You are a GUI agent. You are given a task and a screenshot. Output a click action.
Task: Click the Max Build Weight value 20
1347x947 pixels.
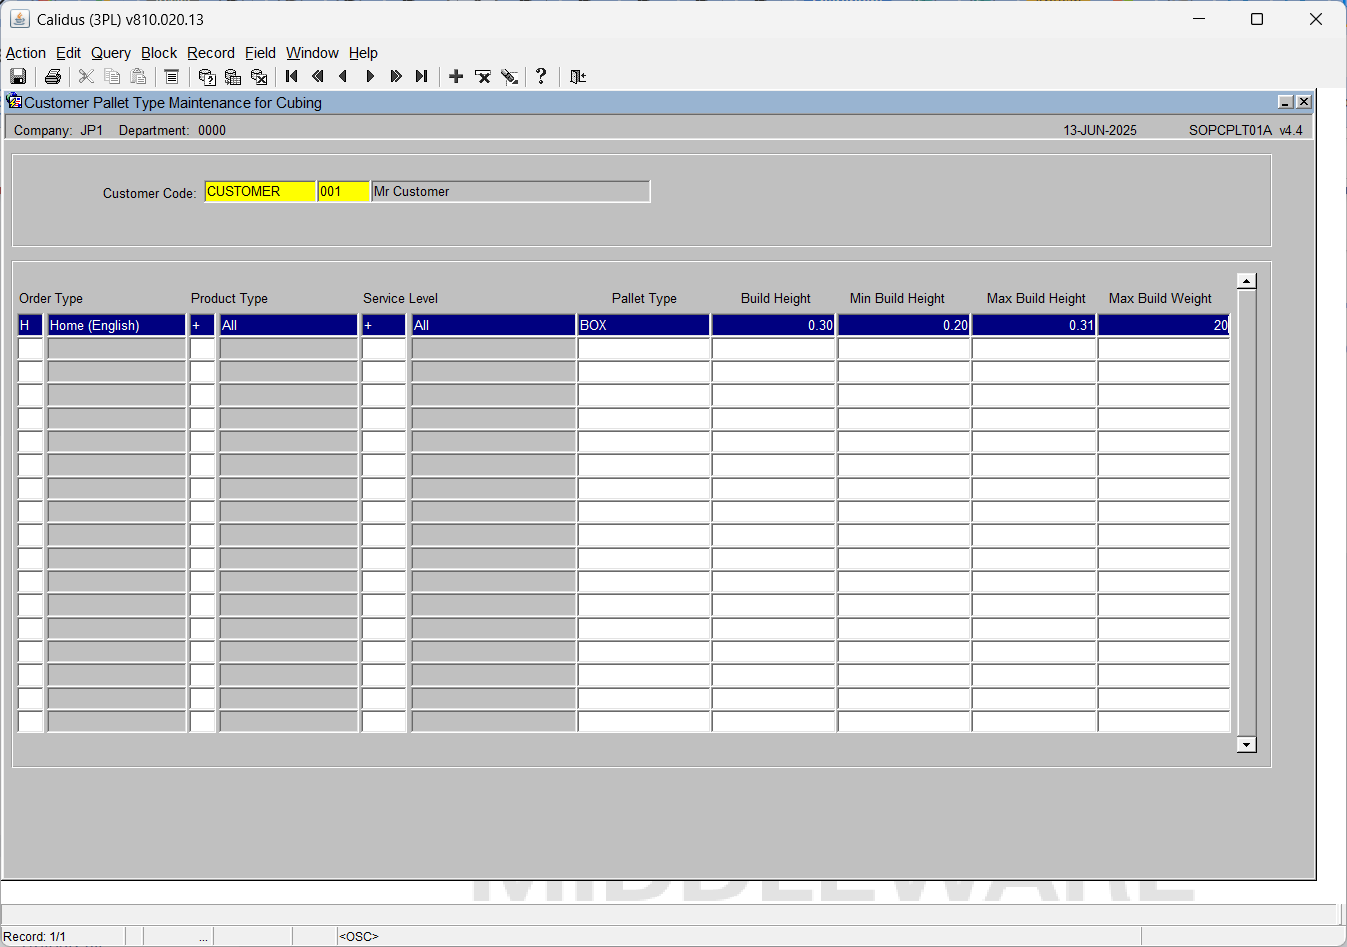click(1164, 325)
